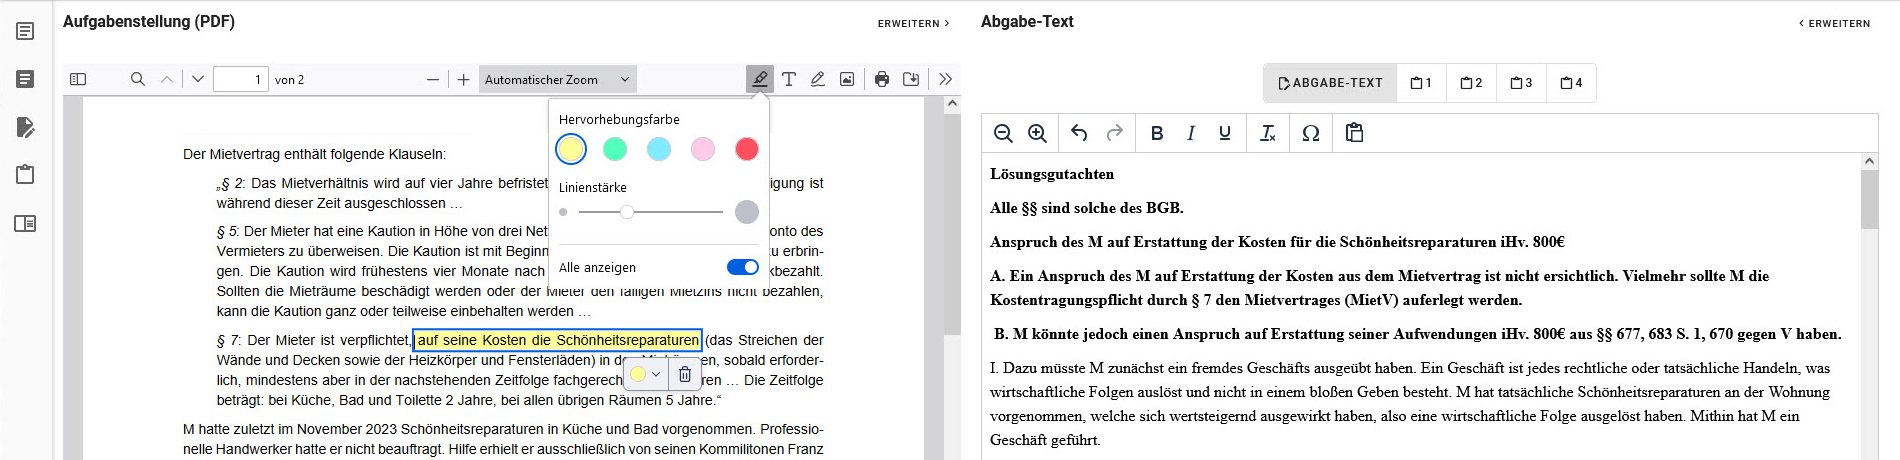Open note tab number 3
The image size is (1900, 460).
(1521, 83)
